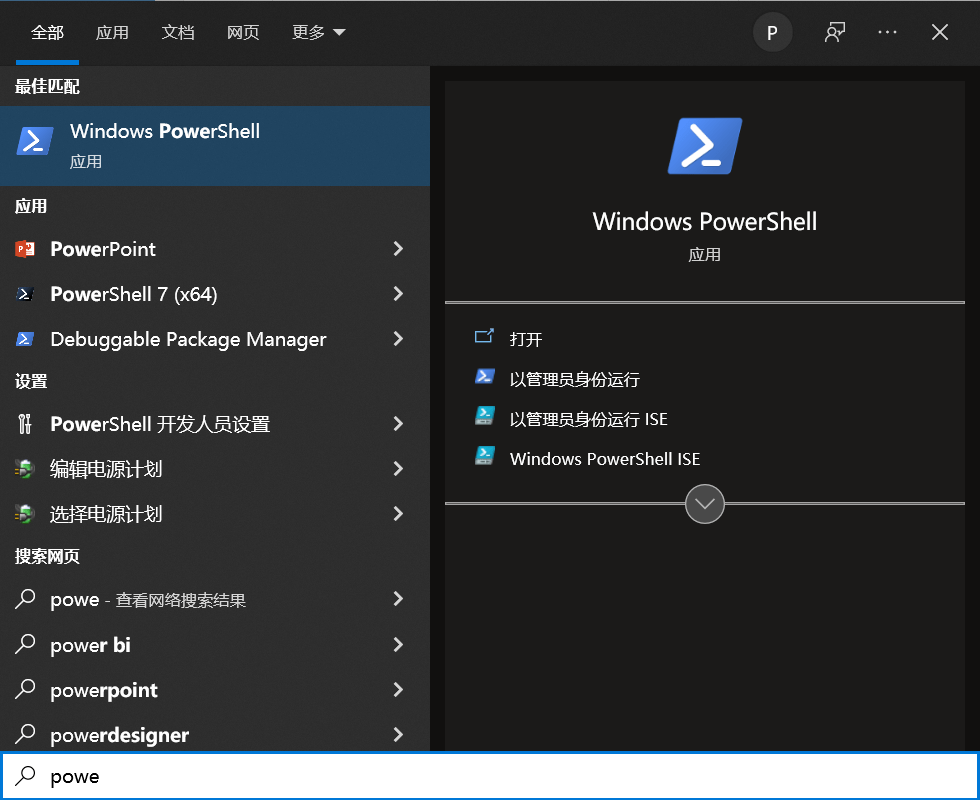Select the PowerPoint result text

pos(102,249)
